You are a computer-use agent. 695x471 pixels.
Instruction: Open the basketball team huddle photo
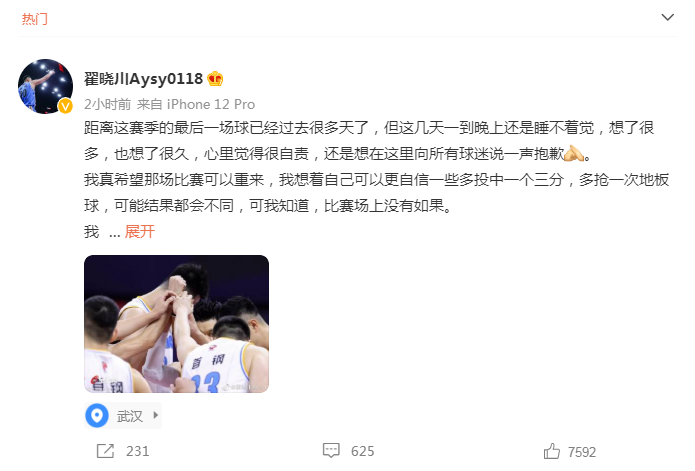coord(176,324)
